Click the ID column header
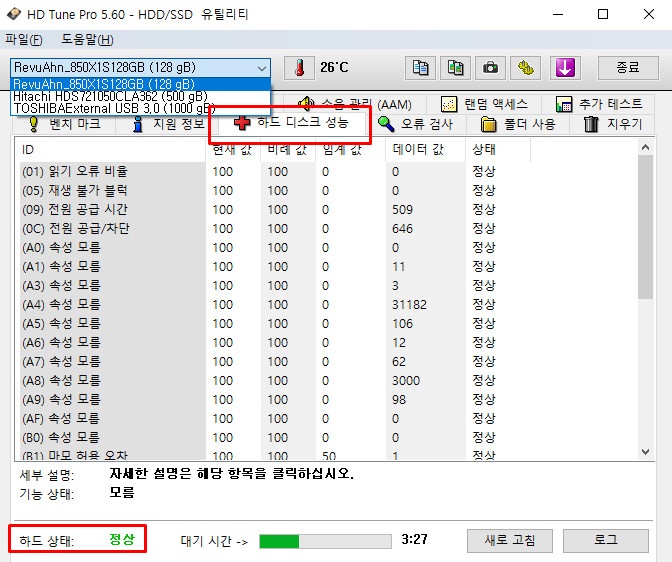The height and width of the screenshot is (562, 672). tap(111, 150)
